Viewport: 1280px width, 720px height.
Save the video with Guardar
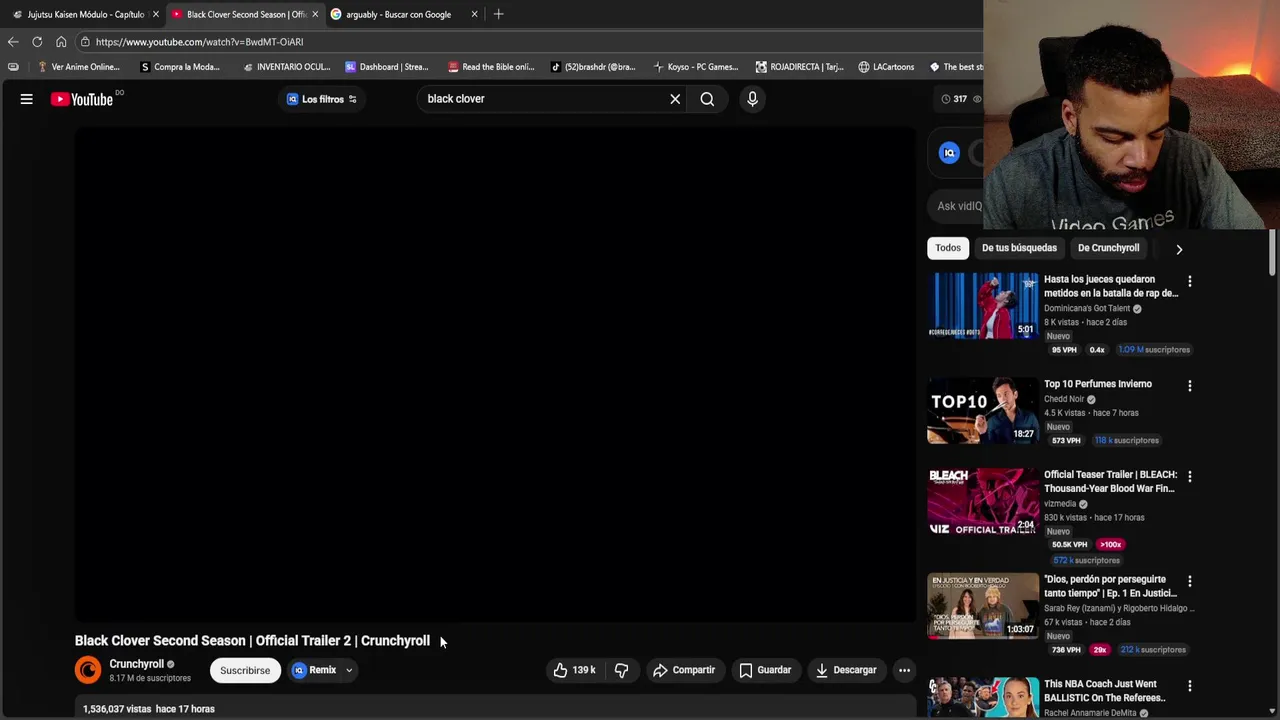[765, 670]
